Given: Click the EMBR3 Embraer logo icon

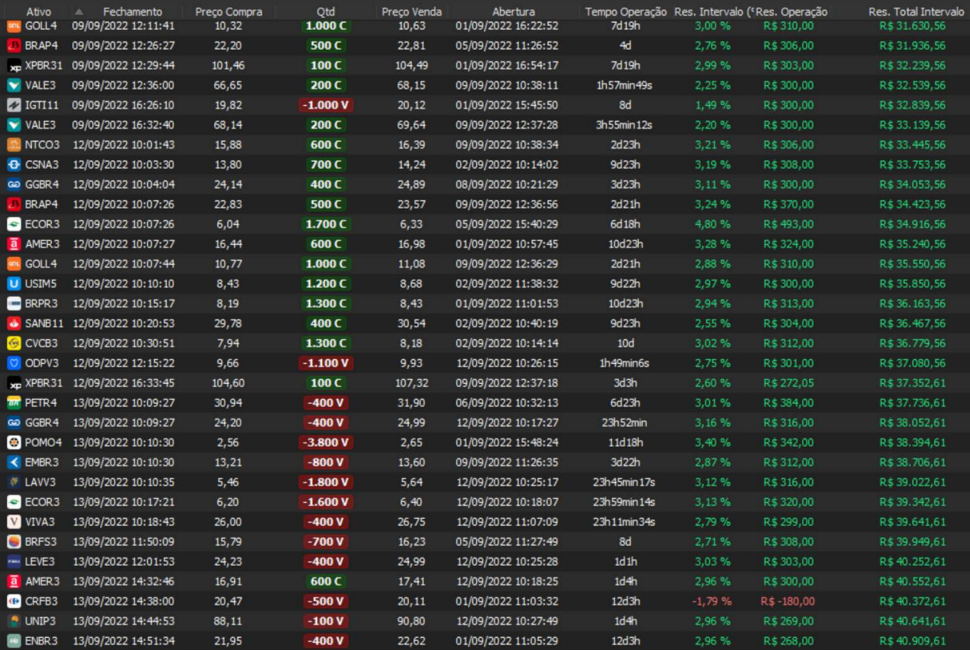Looking at the screenshot, I should click(x=14, y=462).
